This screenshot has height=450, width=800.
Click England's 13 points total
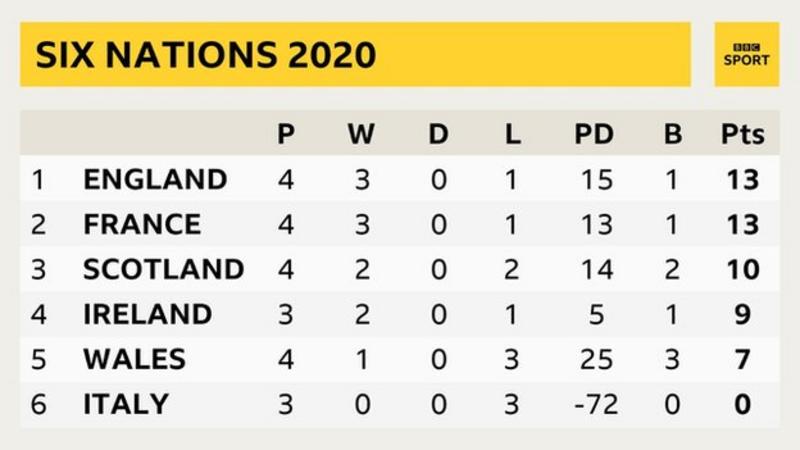click(743, 180)
